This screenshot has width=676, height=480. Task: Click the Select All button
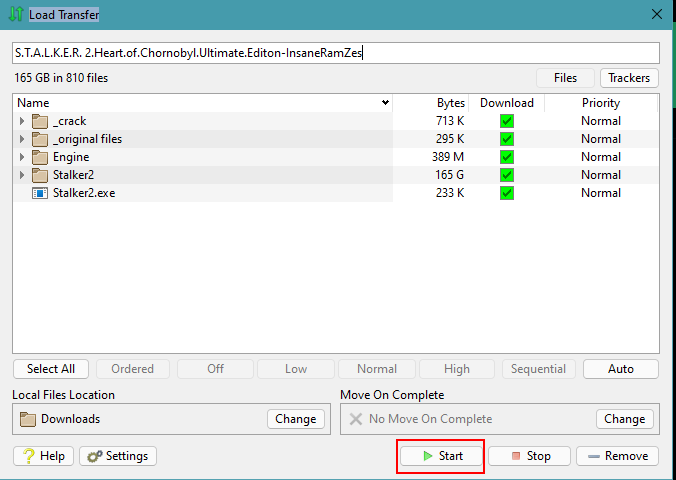pyautogui.click(x=51, y=369)
